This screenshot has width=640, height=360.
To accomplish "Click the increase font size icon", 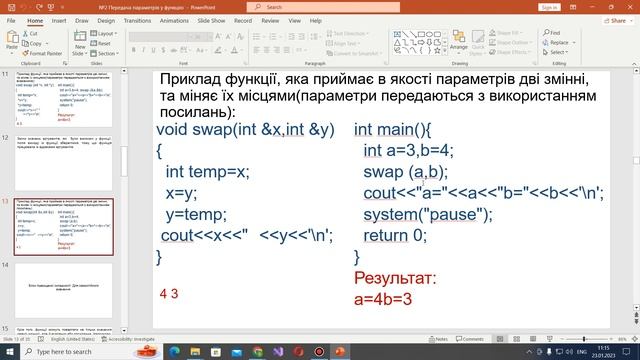I will pyautogui.click(x=218, y=37).
